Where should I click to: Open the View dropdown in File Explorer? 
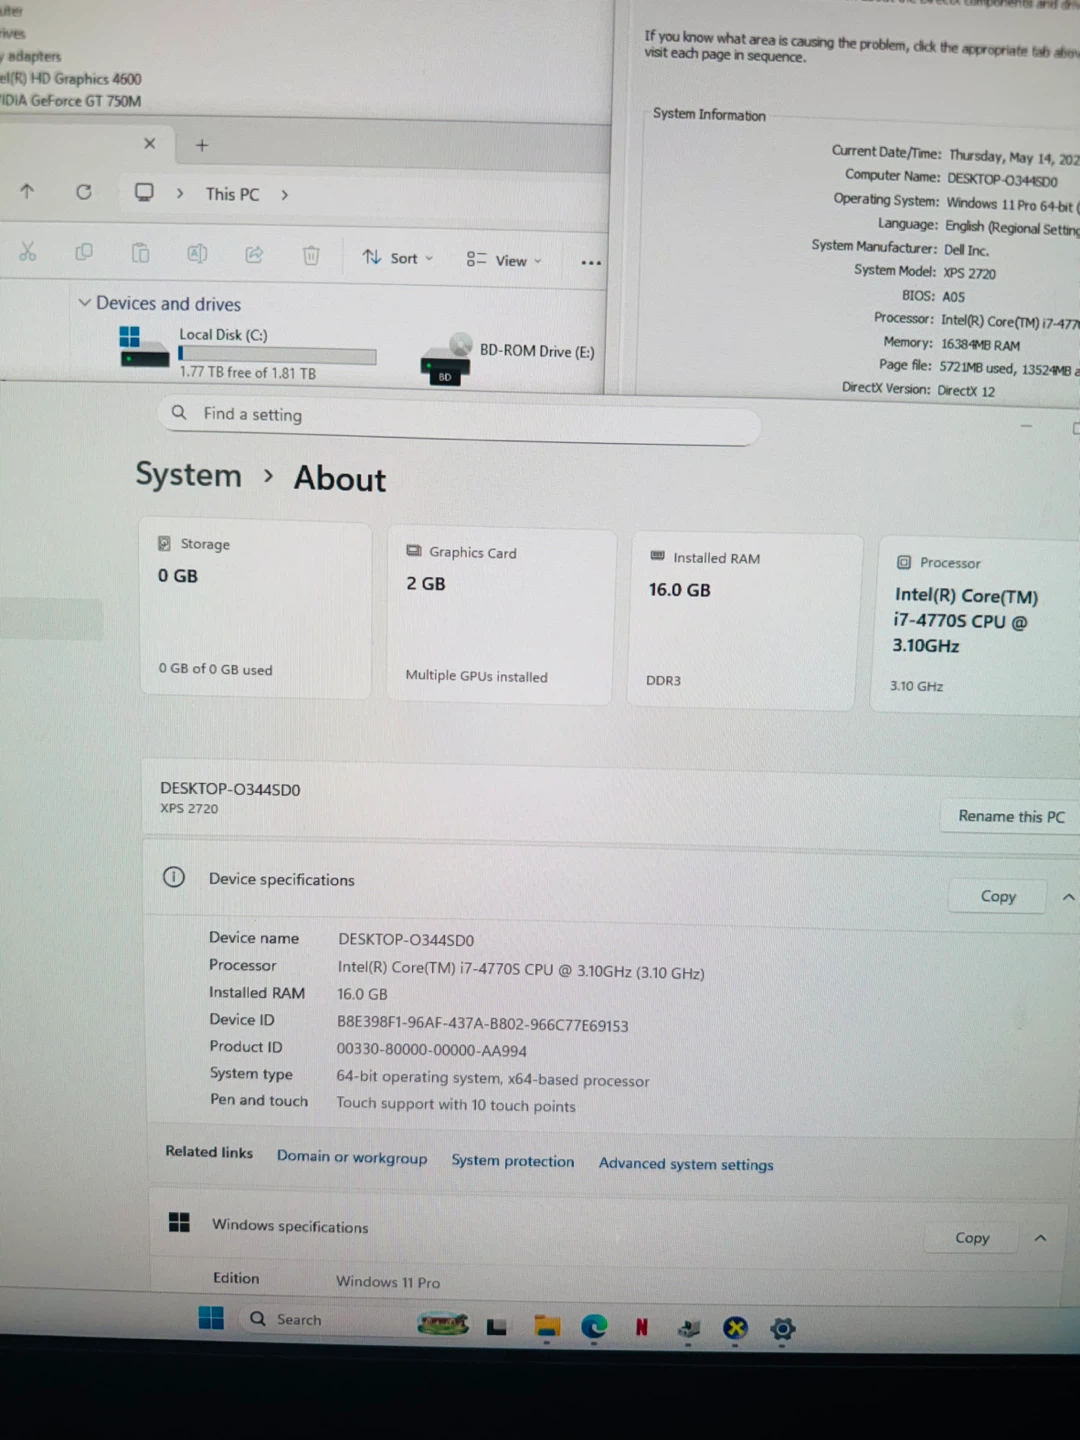coord(504,260)
